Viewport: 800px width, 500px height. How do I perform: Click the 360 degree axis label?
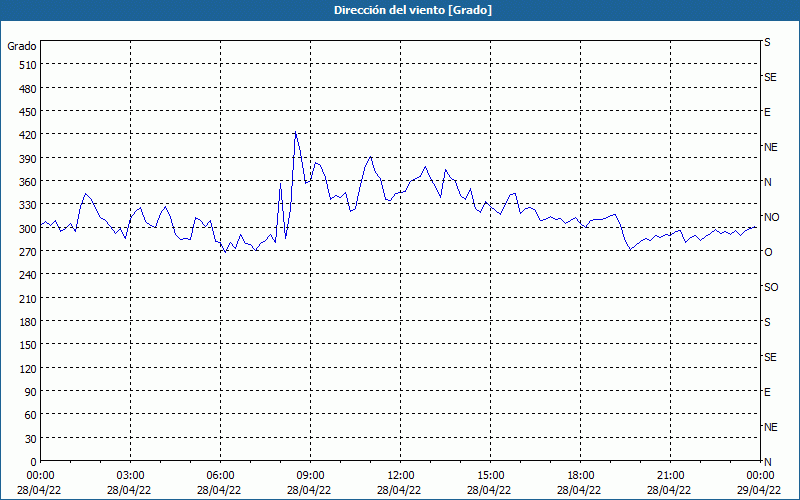click(28, 182)
